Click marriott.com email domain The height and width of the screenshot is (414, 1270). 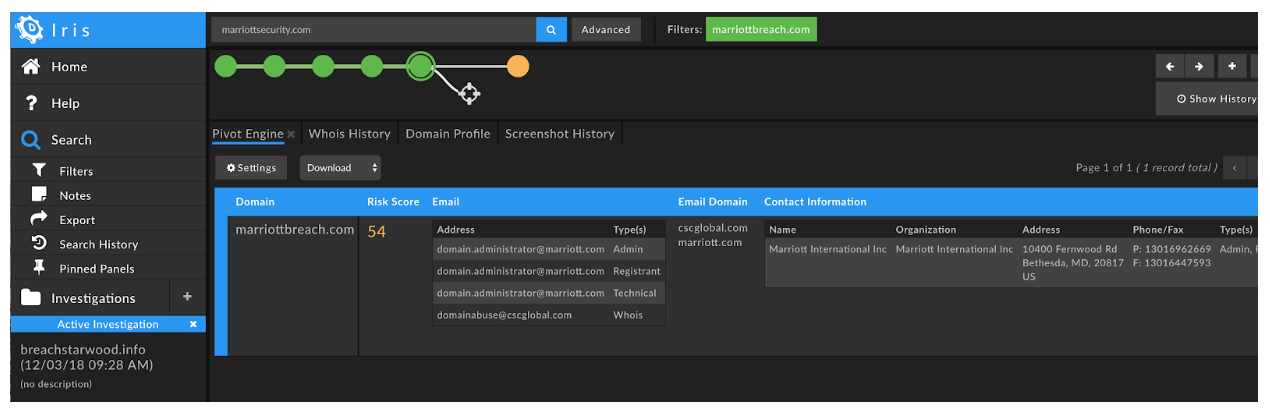710,242
